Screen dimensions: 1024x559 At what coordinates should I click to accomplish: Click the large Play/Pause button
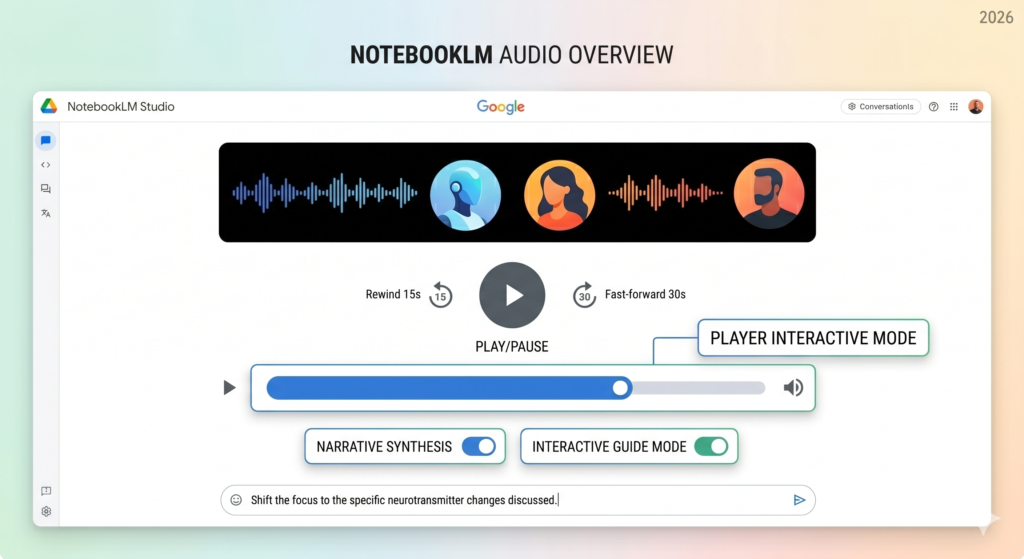tap(512, 295)
